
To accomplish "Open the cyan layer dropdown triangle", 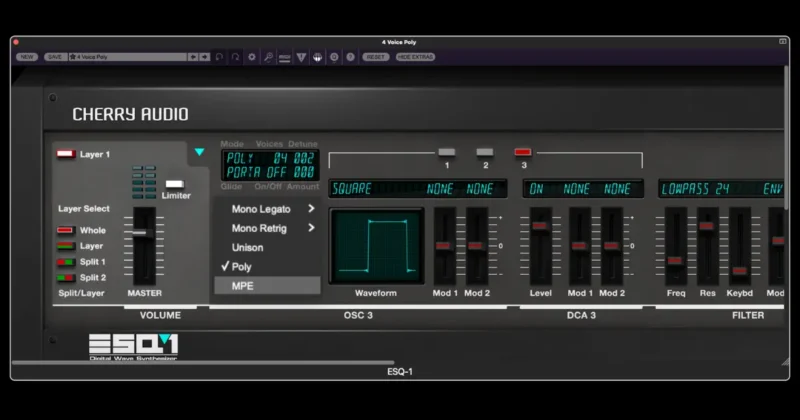I will point(199,152).
